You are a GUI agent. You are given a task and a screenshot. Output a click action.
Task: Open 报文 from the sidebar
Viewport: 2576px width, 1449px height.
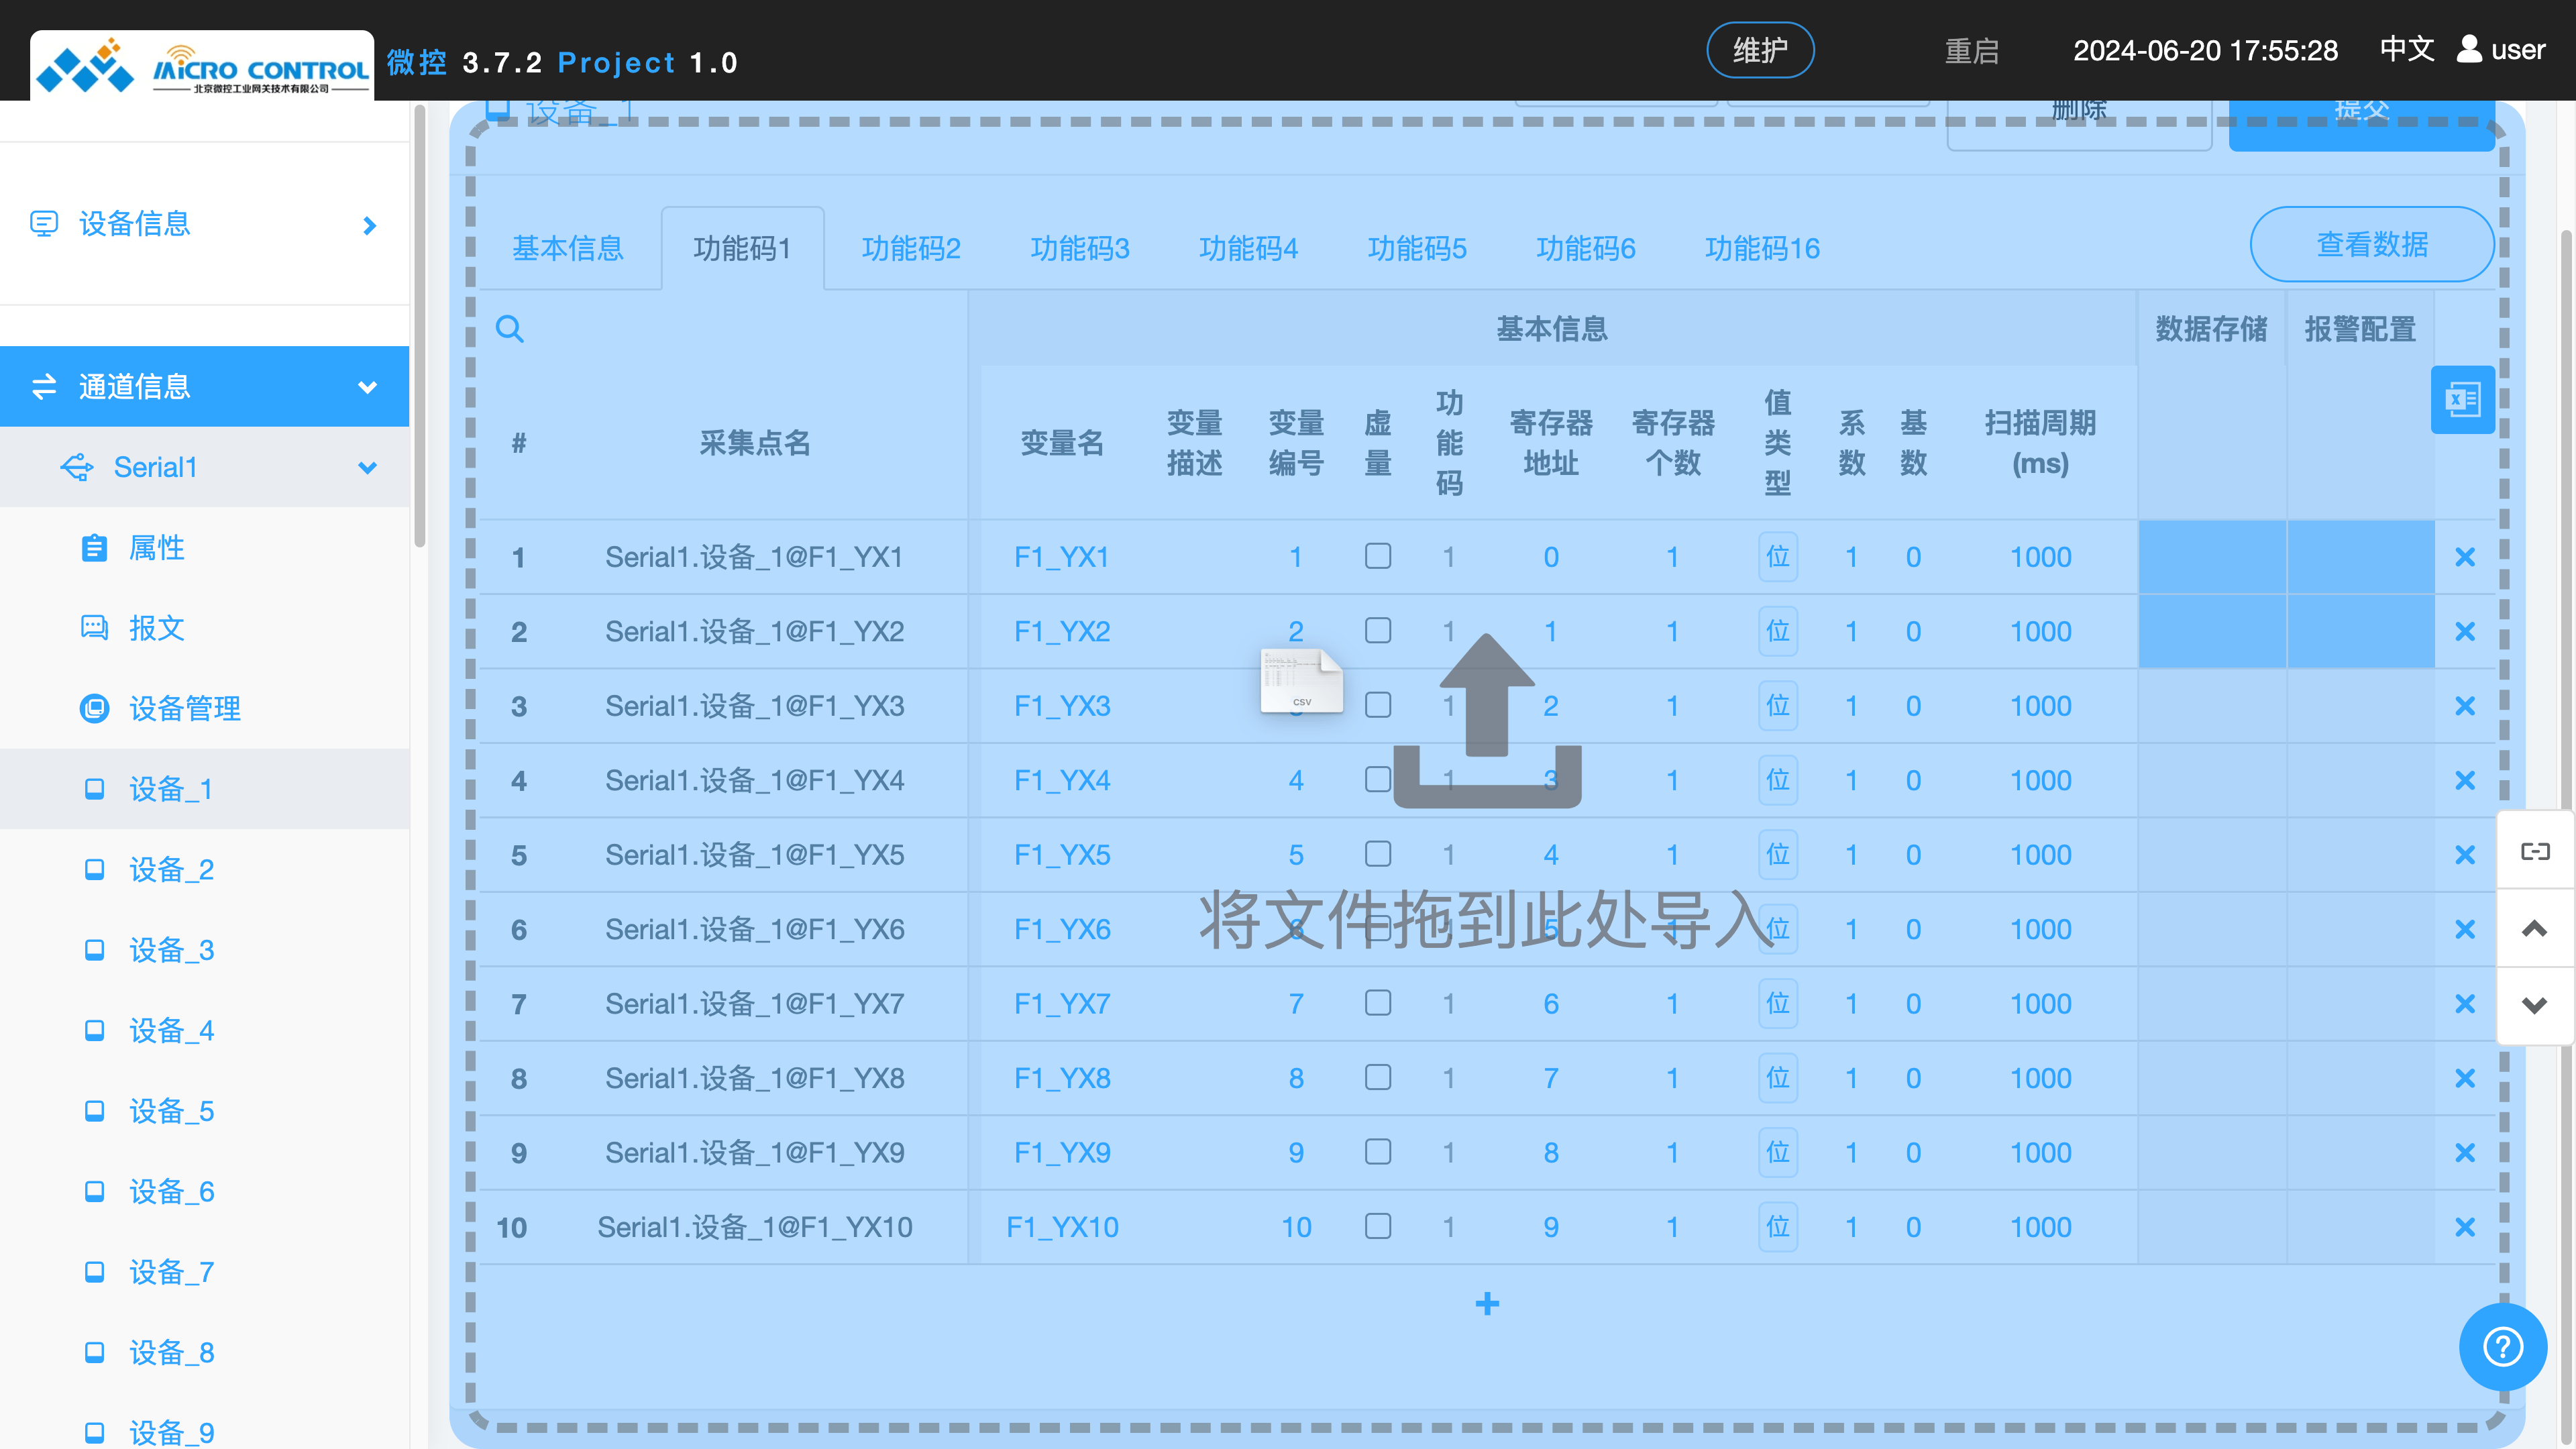[x=157, y=628]
